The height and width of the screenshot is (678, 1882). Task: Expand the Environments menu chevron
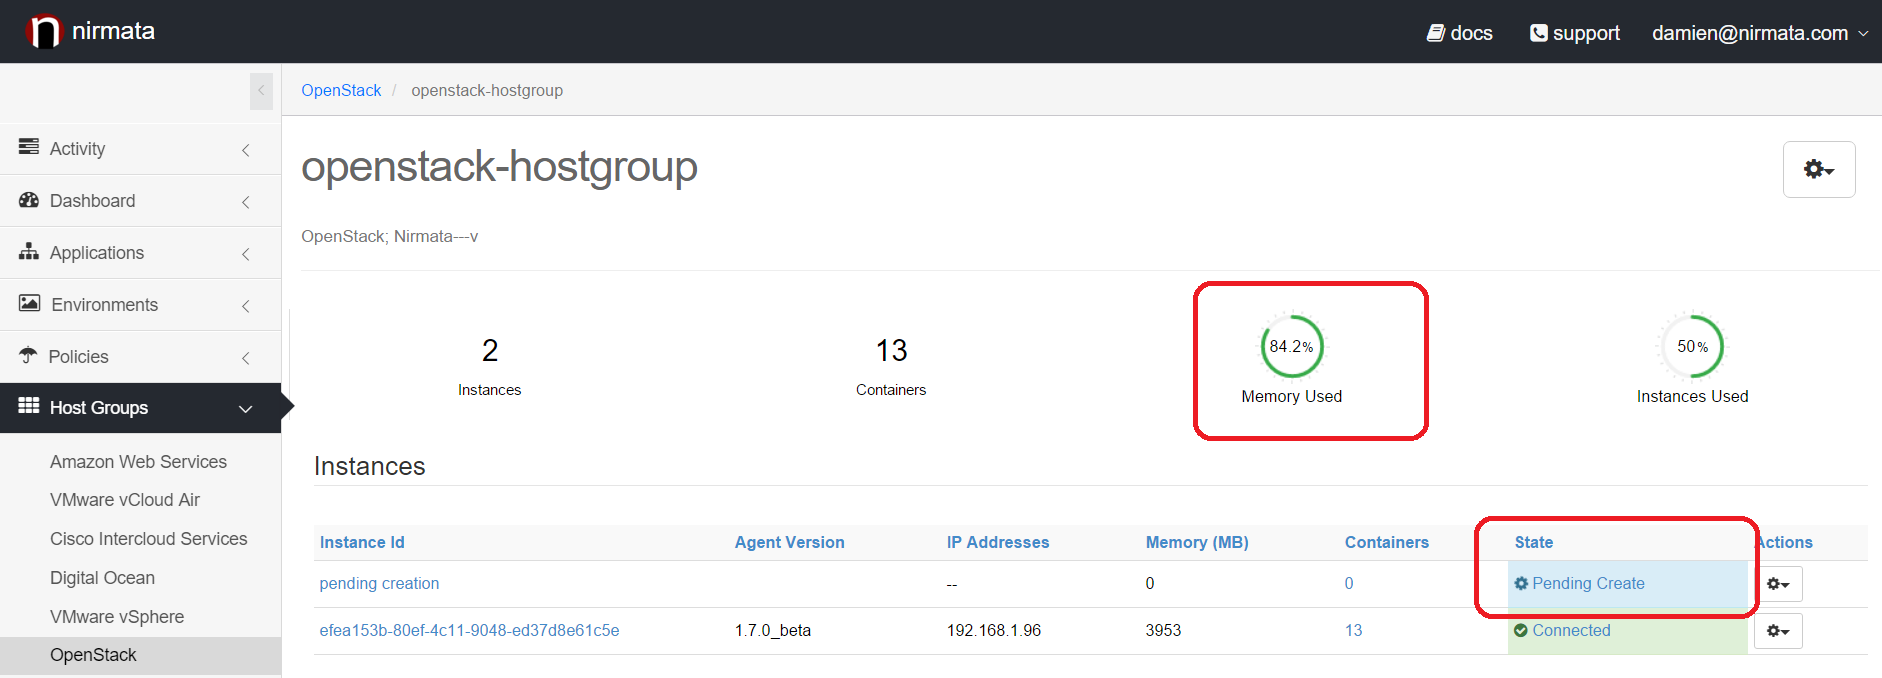point(246,306)
